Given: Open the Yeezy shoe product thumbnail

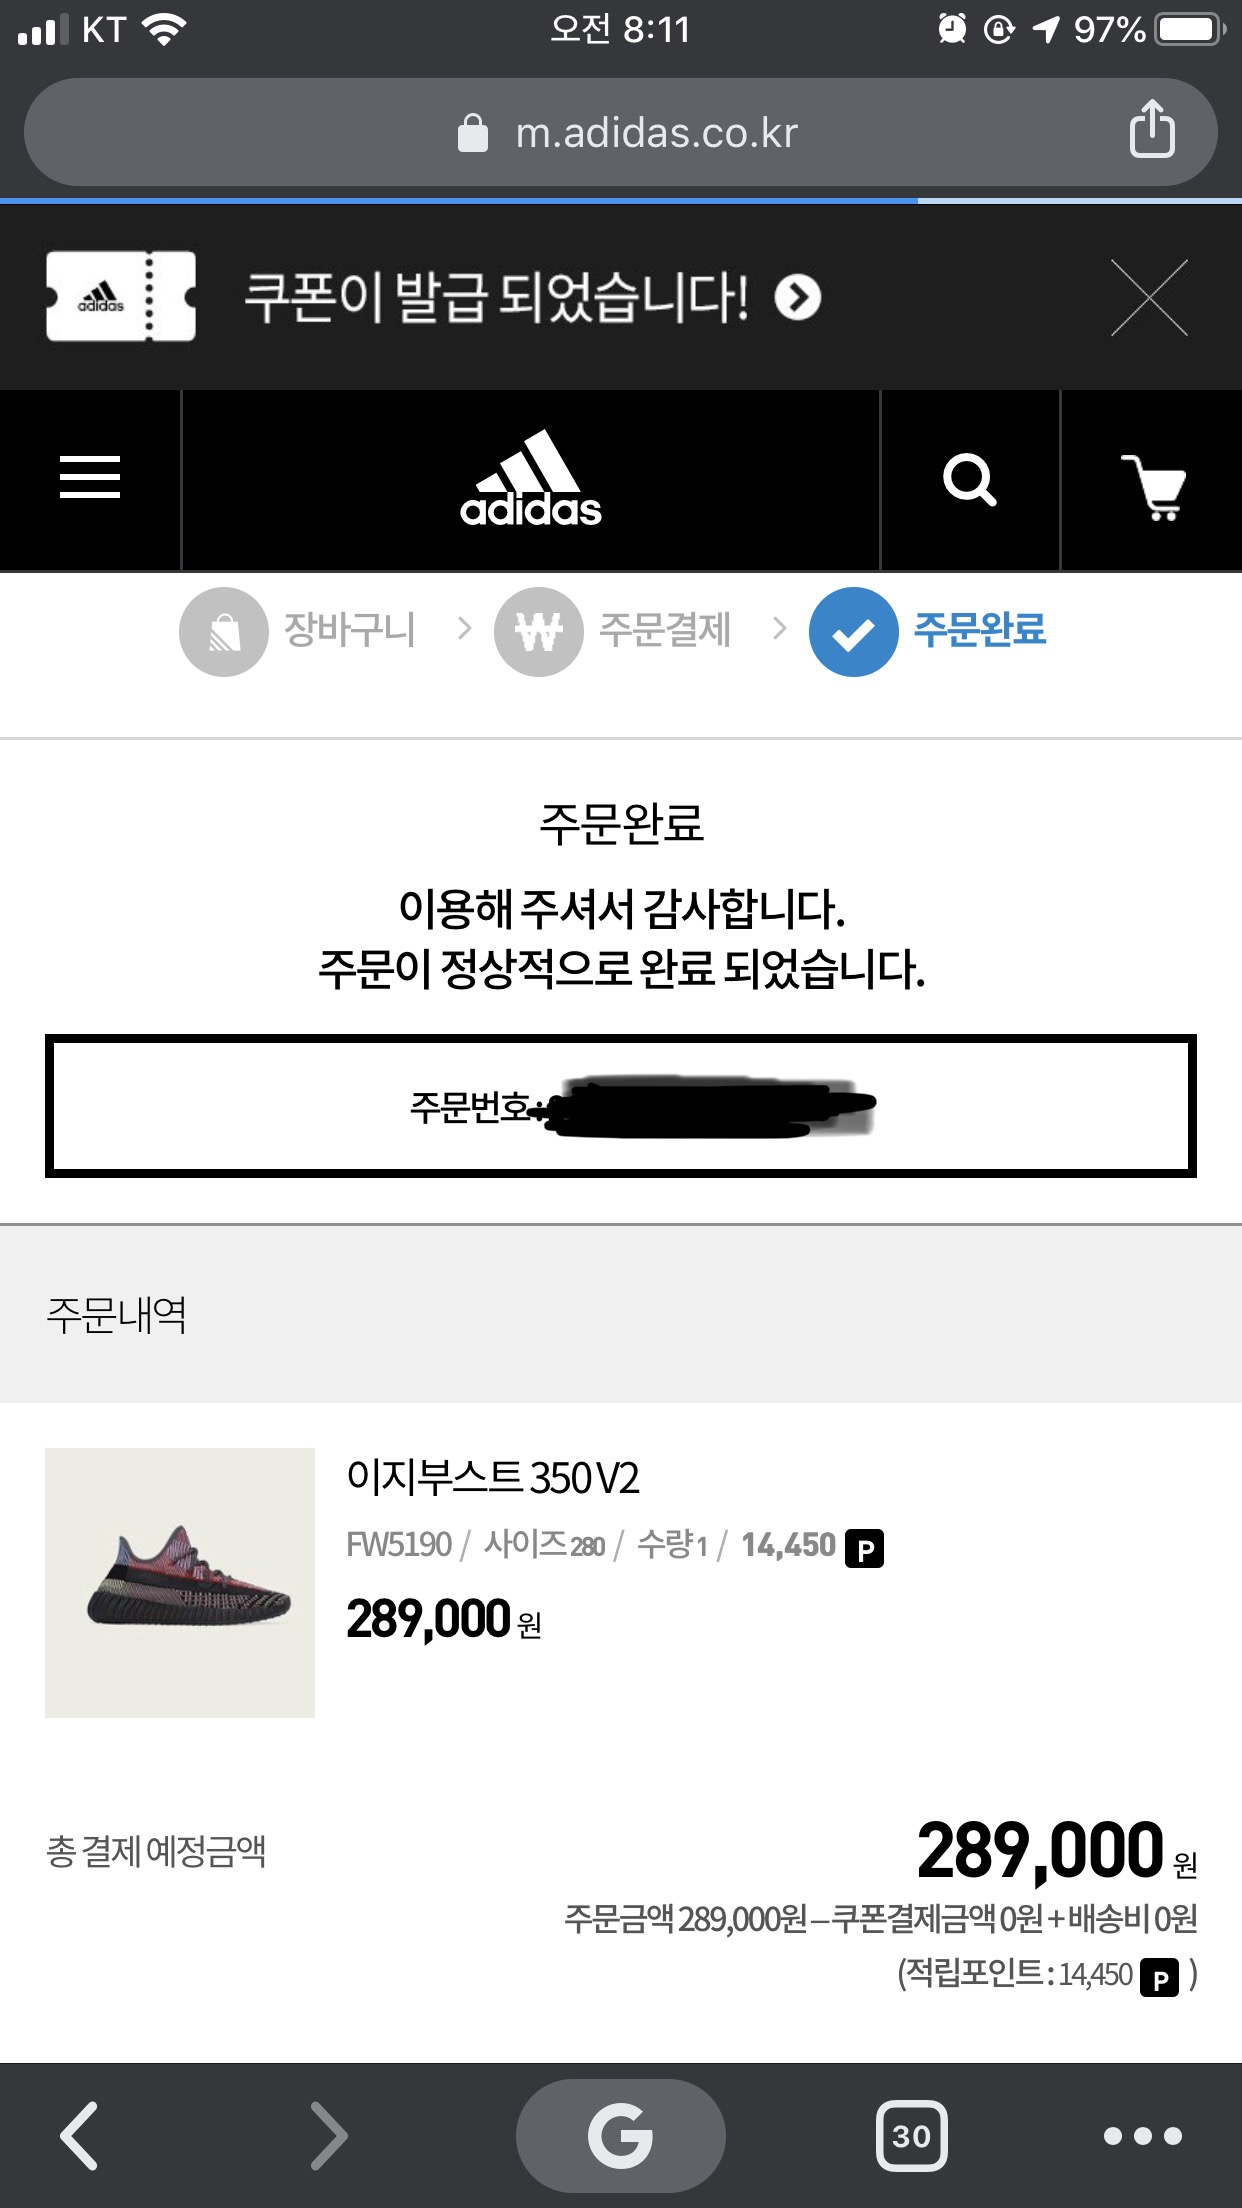Looking at the screenshot, I should [180, 1583].
